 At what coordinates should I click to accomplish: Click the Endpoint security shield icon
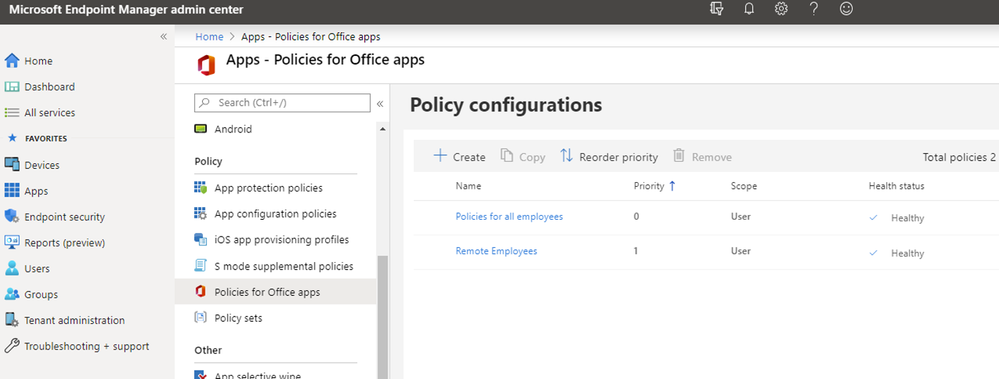point(11,217)
